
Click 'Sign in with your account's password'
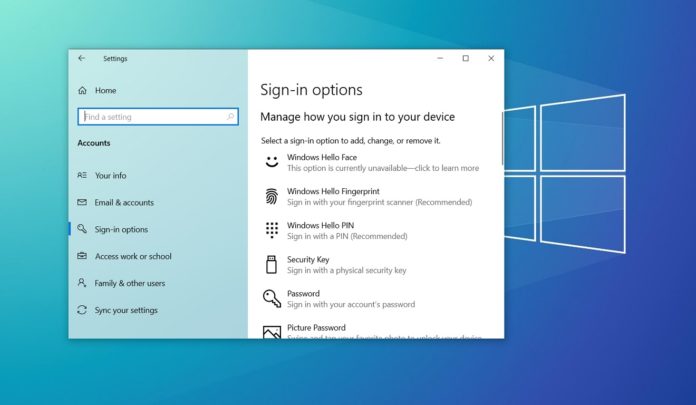click(x=351, y=305)
